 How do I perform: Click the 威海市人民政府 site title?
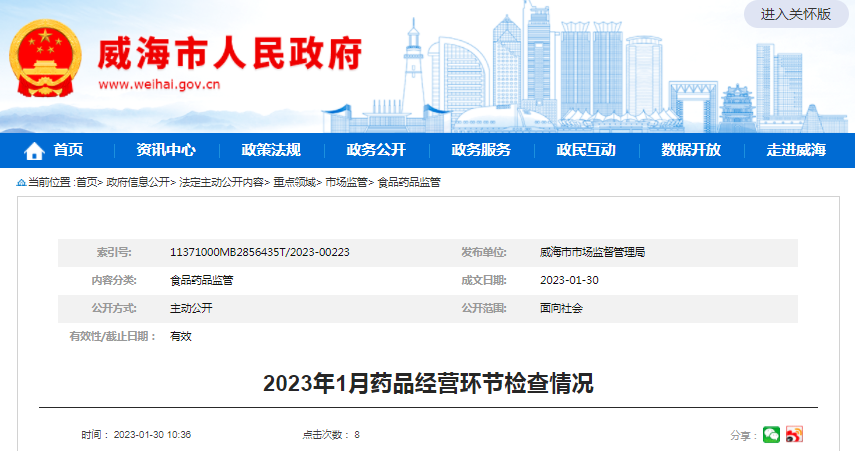pos(230,54)
